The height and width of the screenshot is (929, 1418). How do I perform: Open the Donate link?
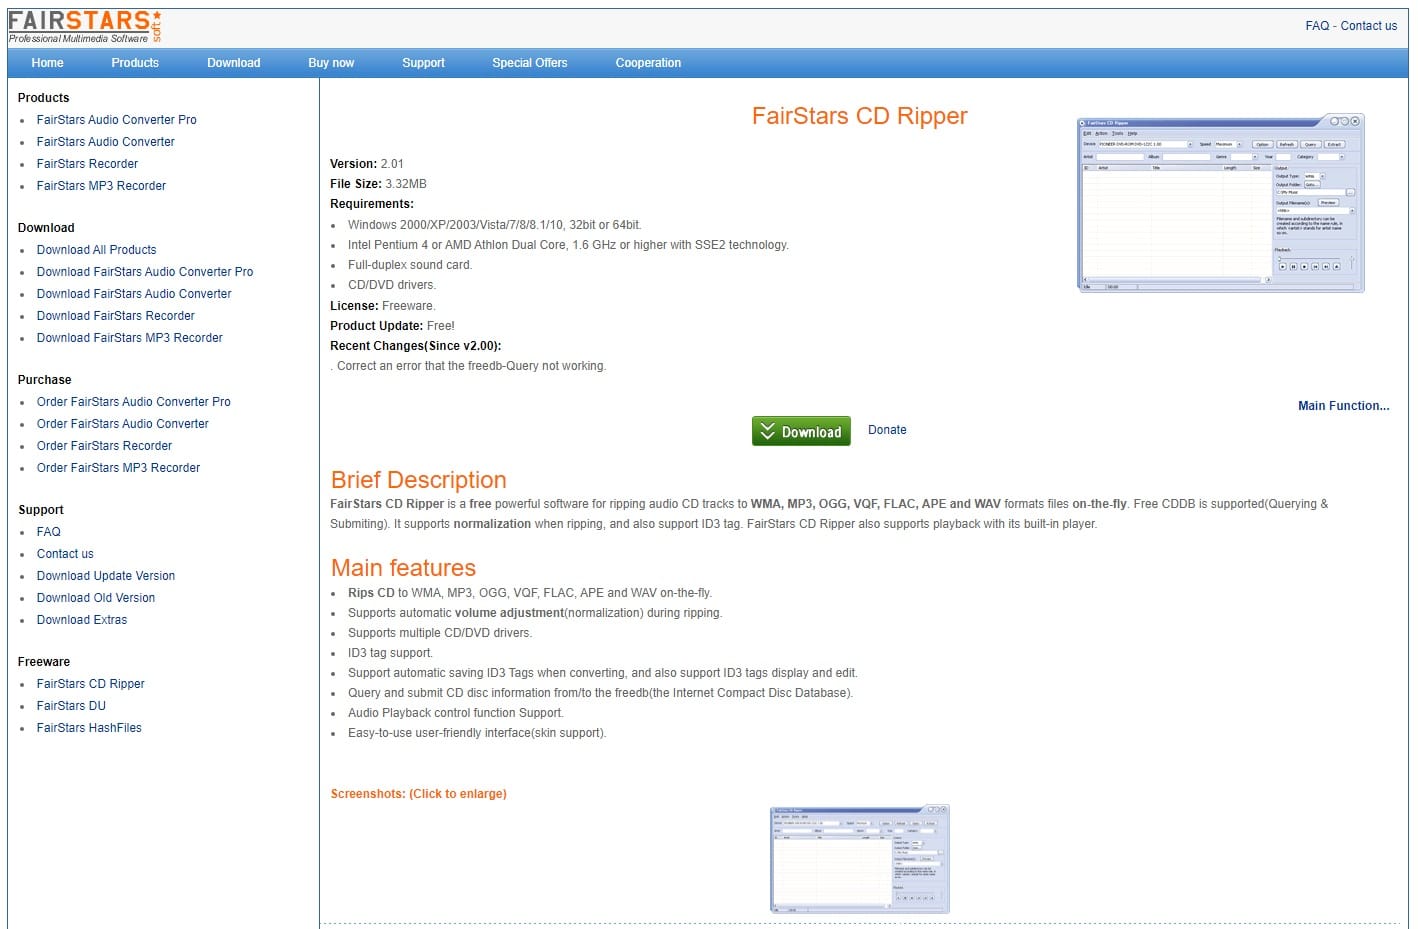click(887, 430)
